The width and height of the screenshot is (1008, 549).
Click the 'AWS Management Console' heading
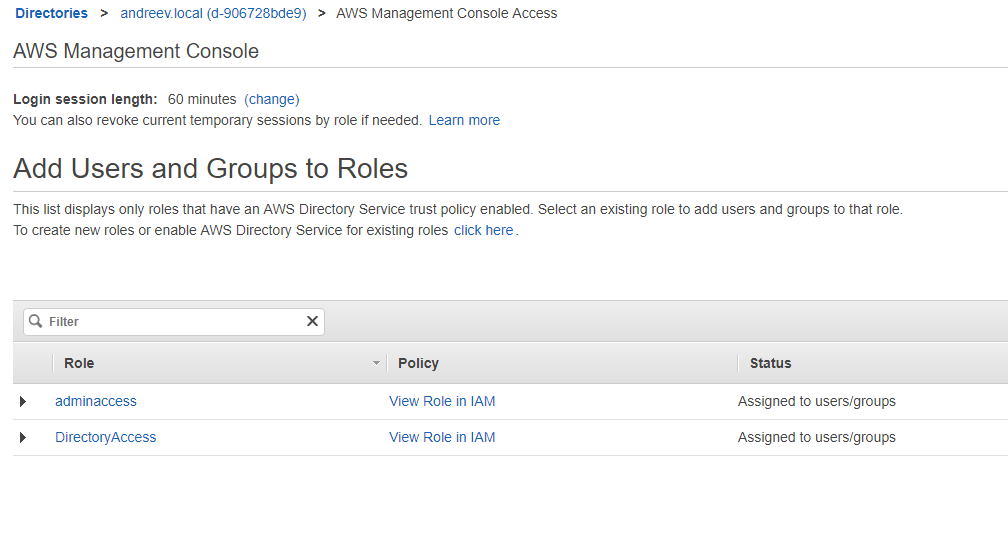click(x=136, y=51)
